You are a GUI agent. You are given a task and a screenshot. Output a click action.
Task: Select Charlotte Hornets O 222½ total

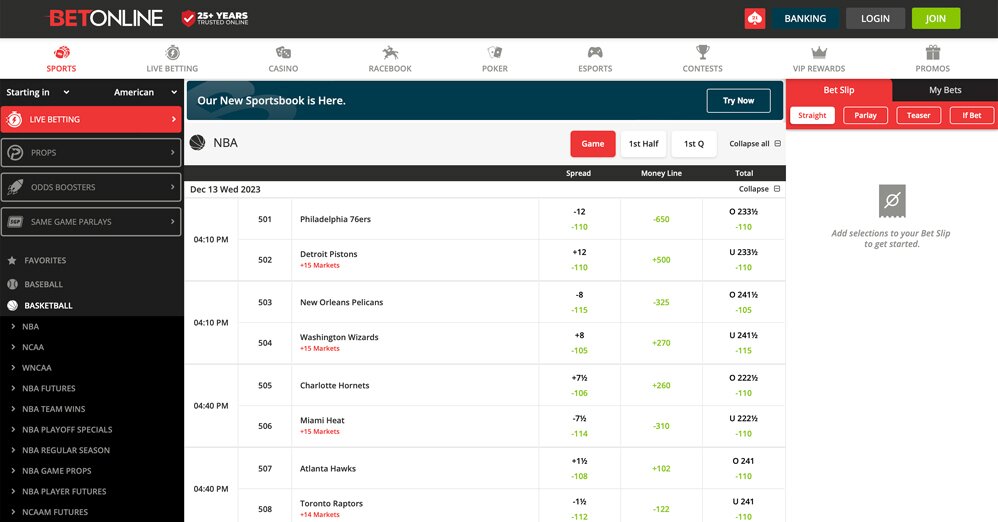pyautogui.click(x=743, y=385)
